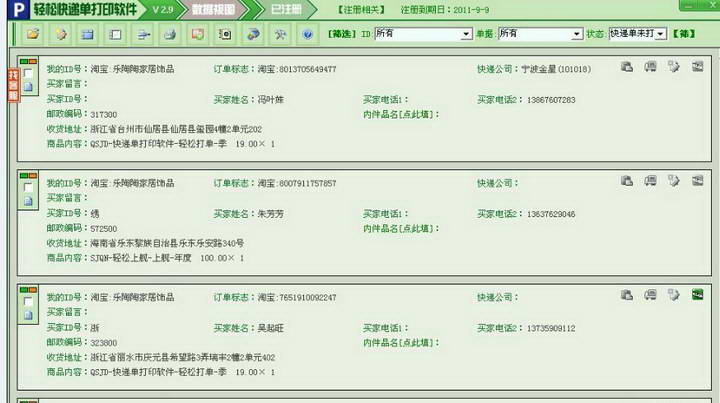Screen dimensions: 720x403
Task: Open the 【注册相关】 menu
Action: tap(361, 10)
